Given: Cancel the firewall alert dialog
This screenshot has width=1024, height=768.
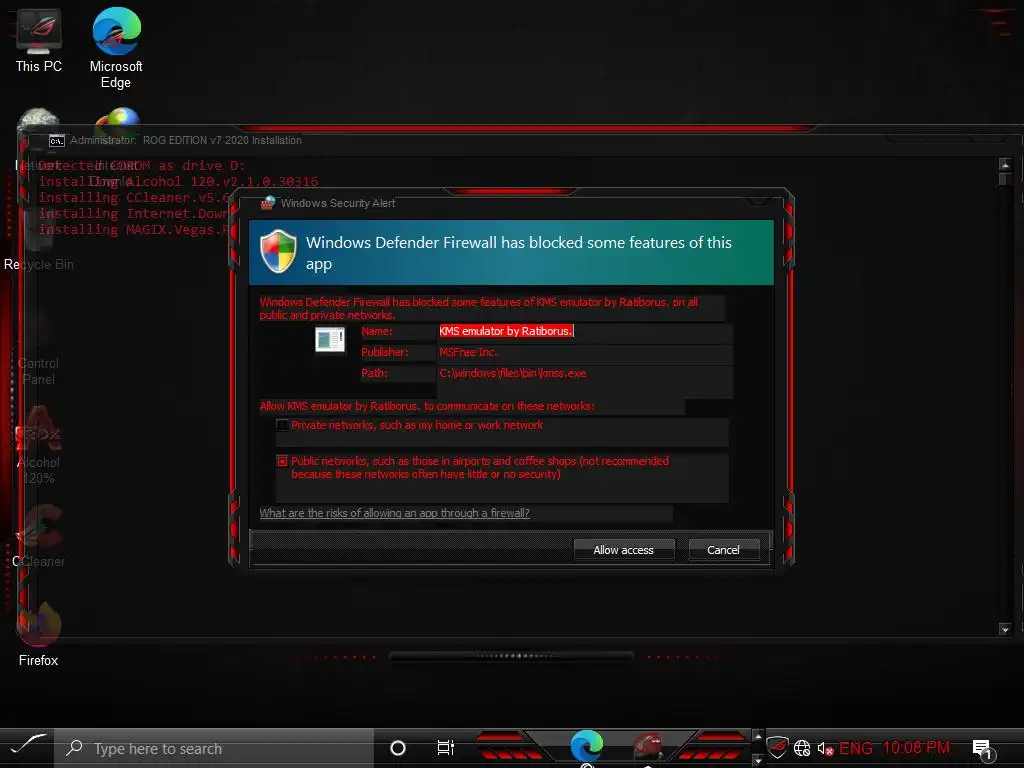Looking at the screenshot, I should (724, 550).
